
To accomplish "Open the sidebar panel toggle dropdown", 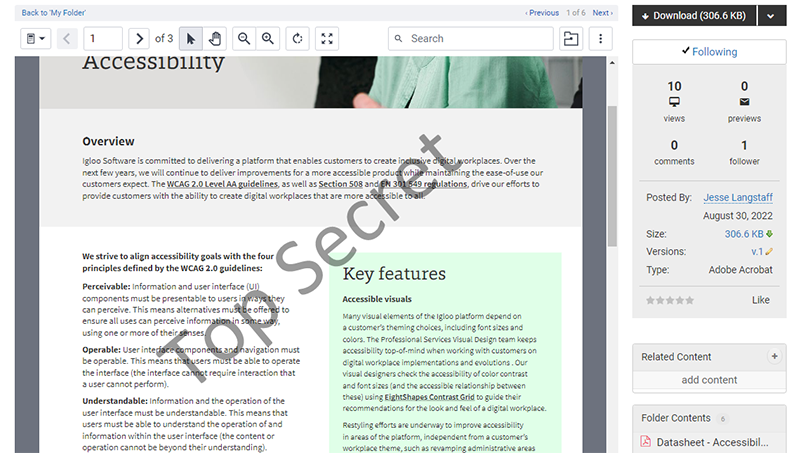I will pyautogui.click(x=36, y=39).
